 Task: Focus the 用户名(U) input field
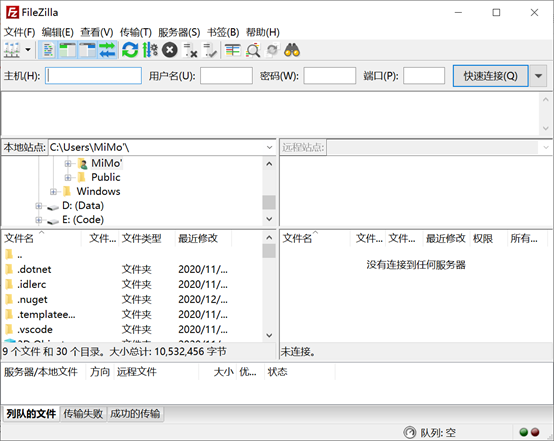[226, 76]
